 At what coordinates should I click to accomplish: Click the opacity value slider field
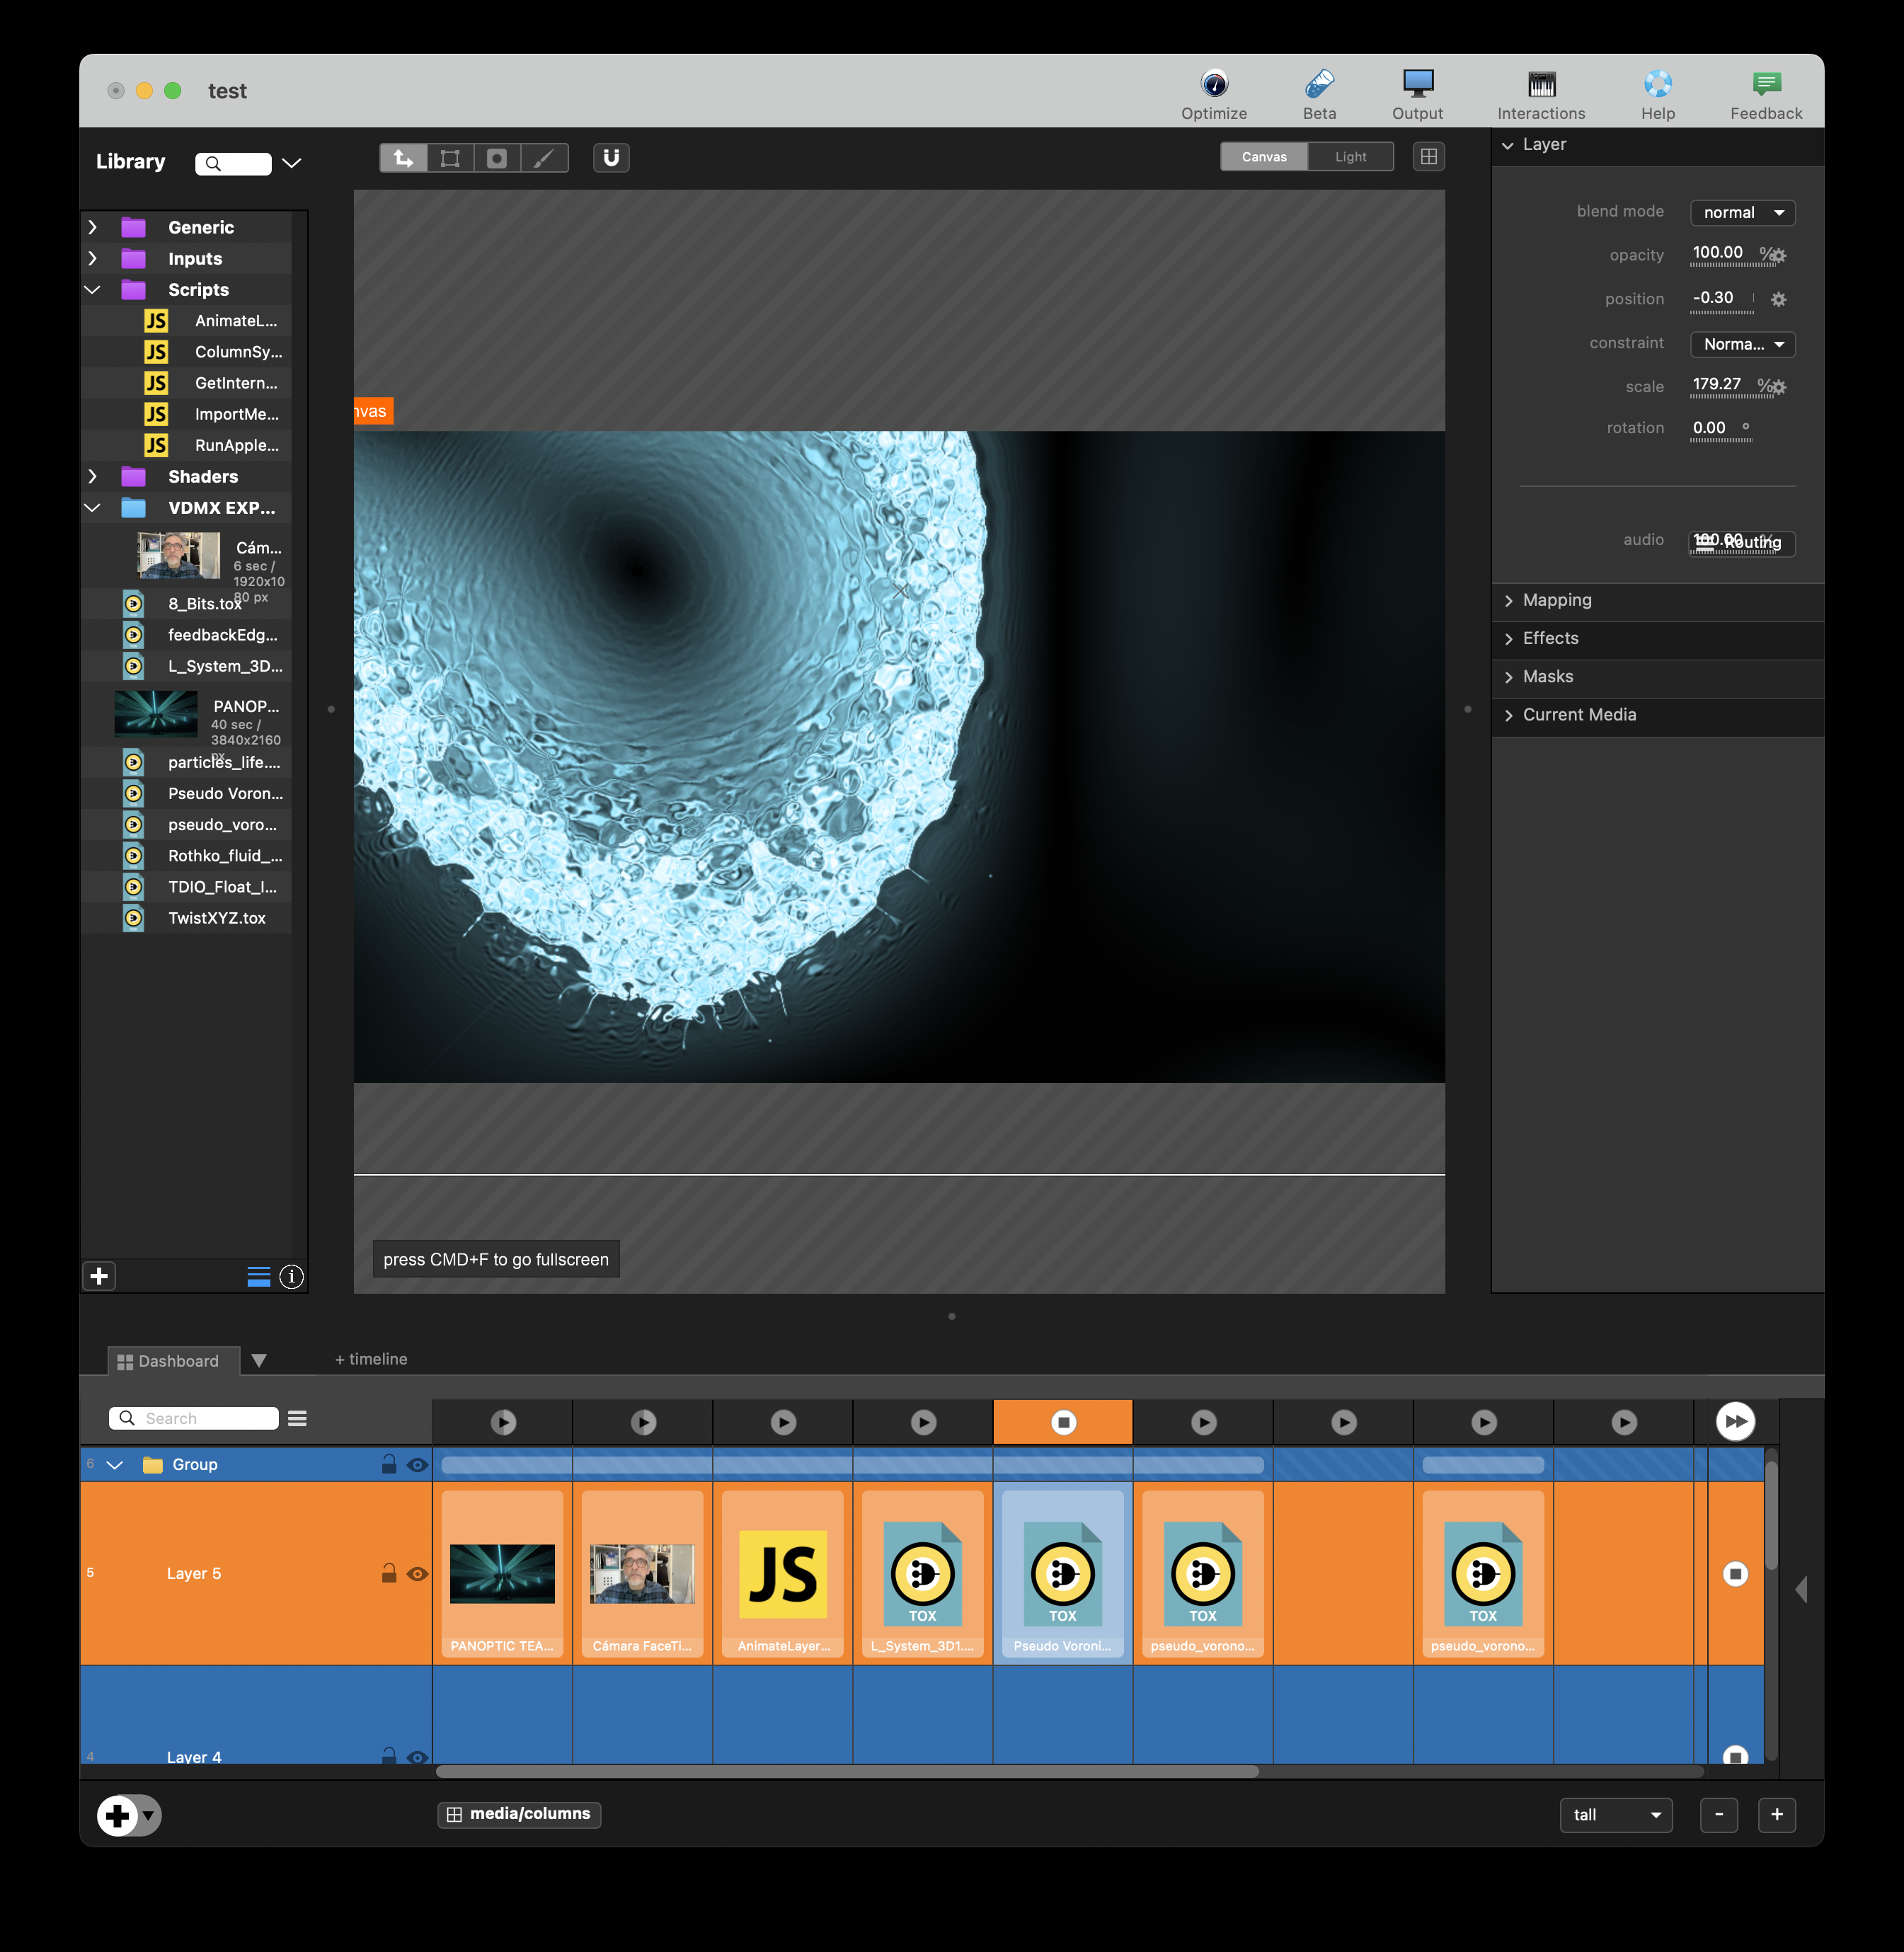[1717, 253]
